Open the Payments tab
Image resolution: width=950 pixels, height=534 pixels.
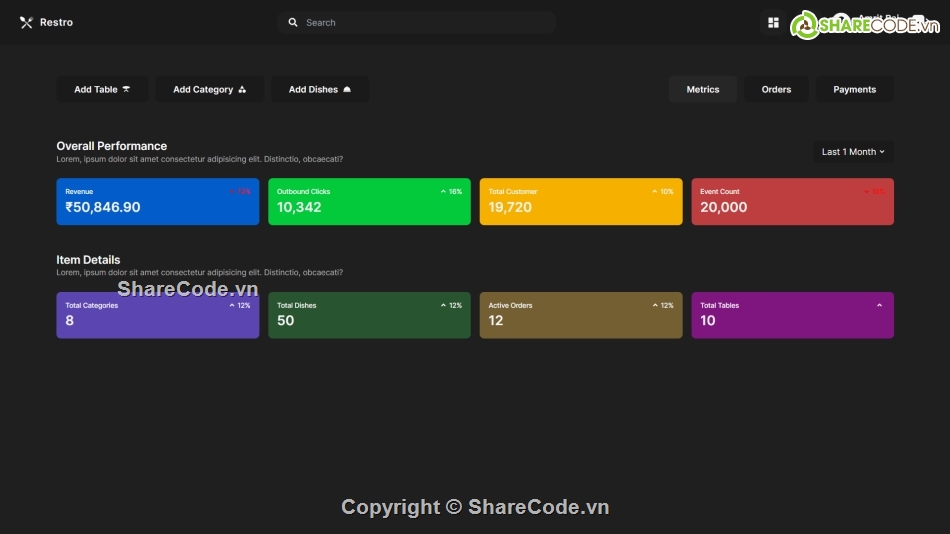click(x=854, y=89)
